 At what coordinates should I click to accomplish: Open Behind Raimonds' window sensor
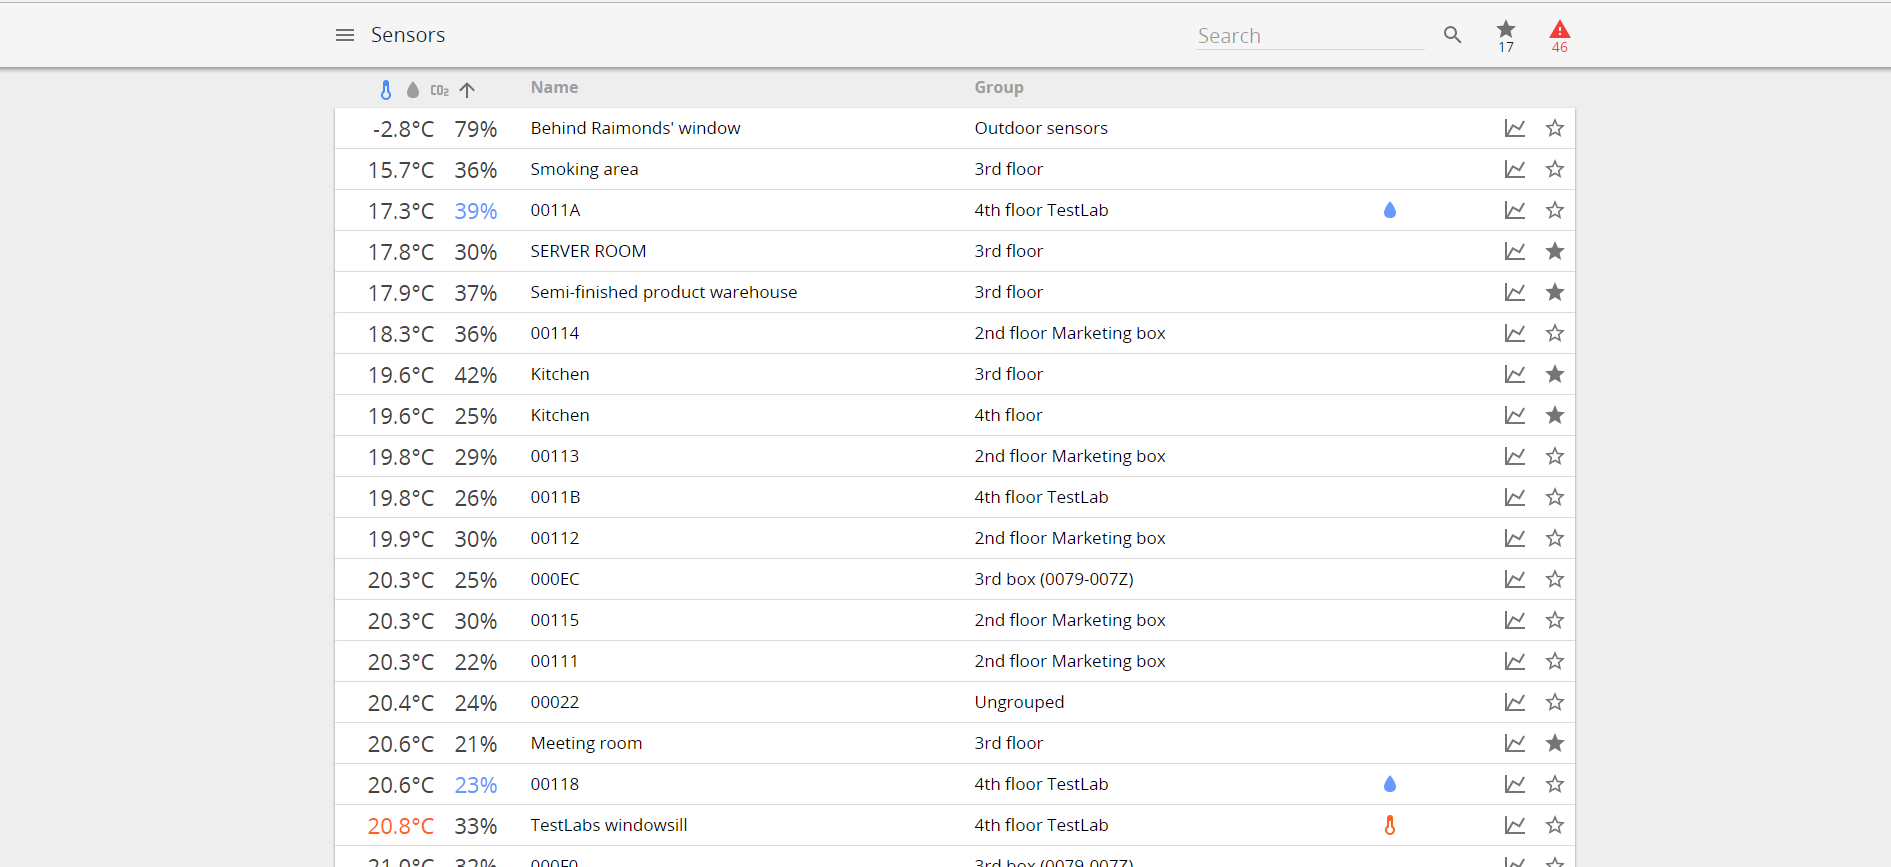[636, 128]
